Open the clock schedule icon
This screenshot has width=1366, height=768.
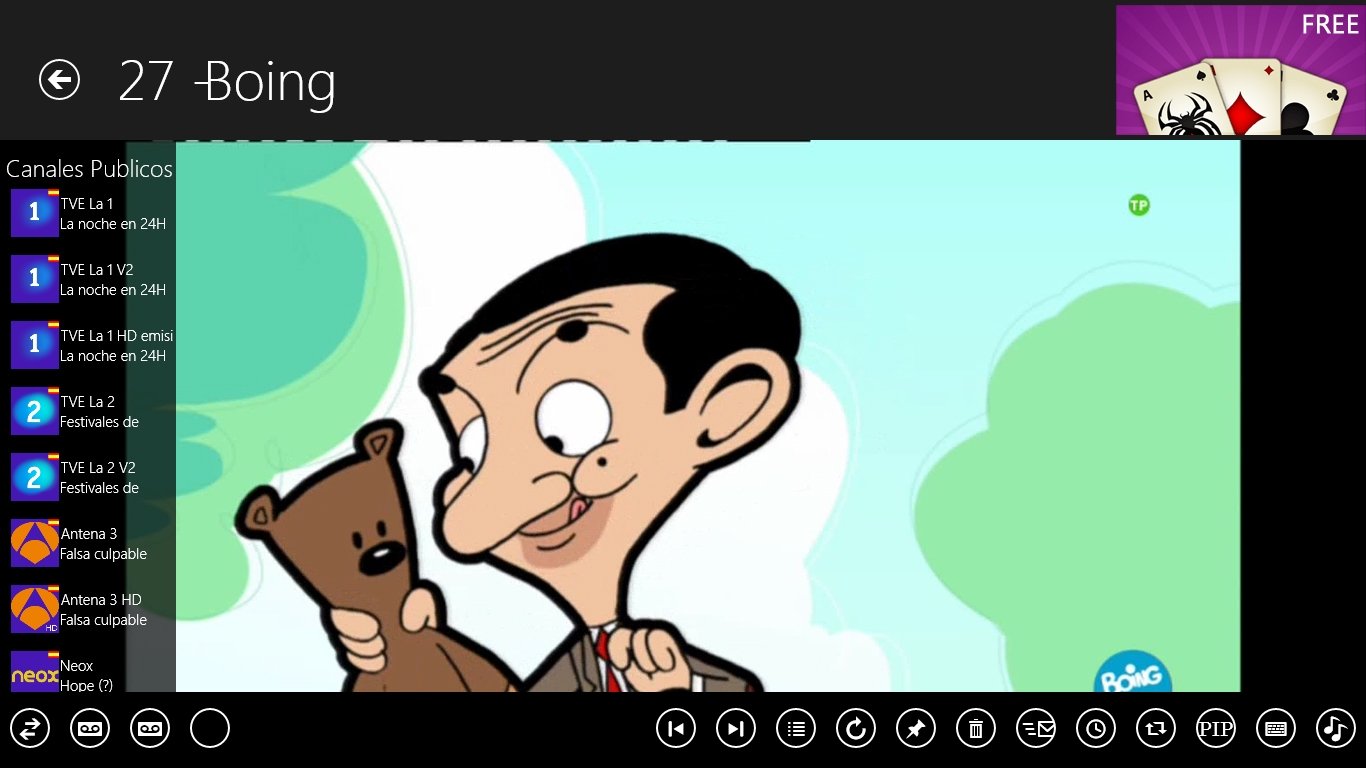pyautogui.click(x=1096, y=729)
